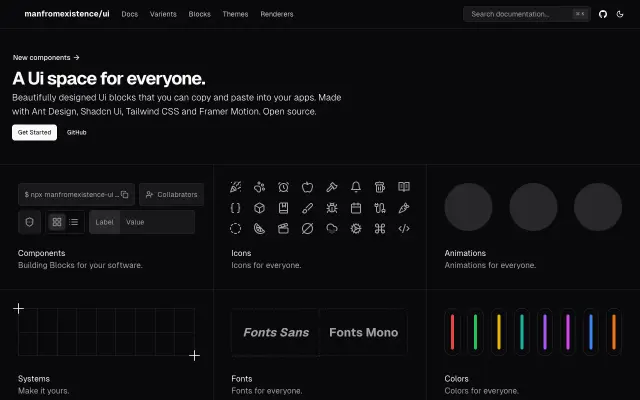Click the gear cog icon
This screenshot has width=640, height=400.
pyautogui.click(x=356, y=229)
